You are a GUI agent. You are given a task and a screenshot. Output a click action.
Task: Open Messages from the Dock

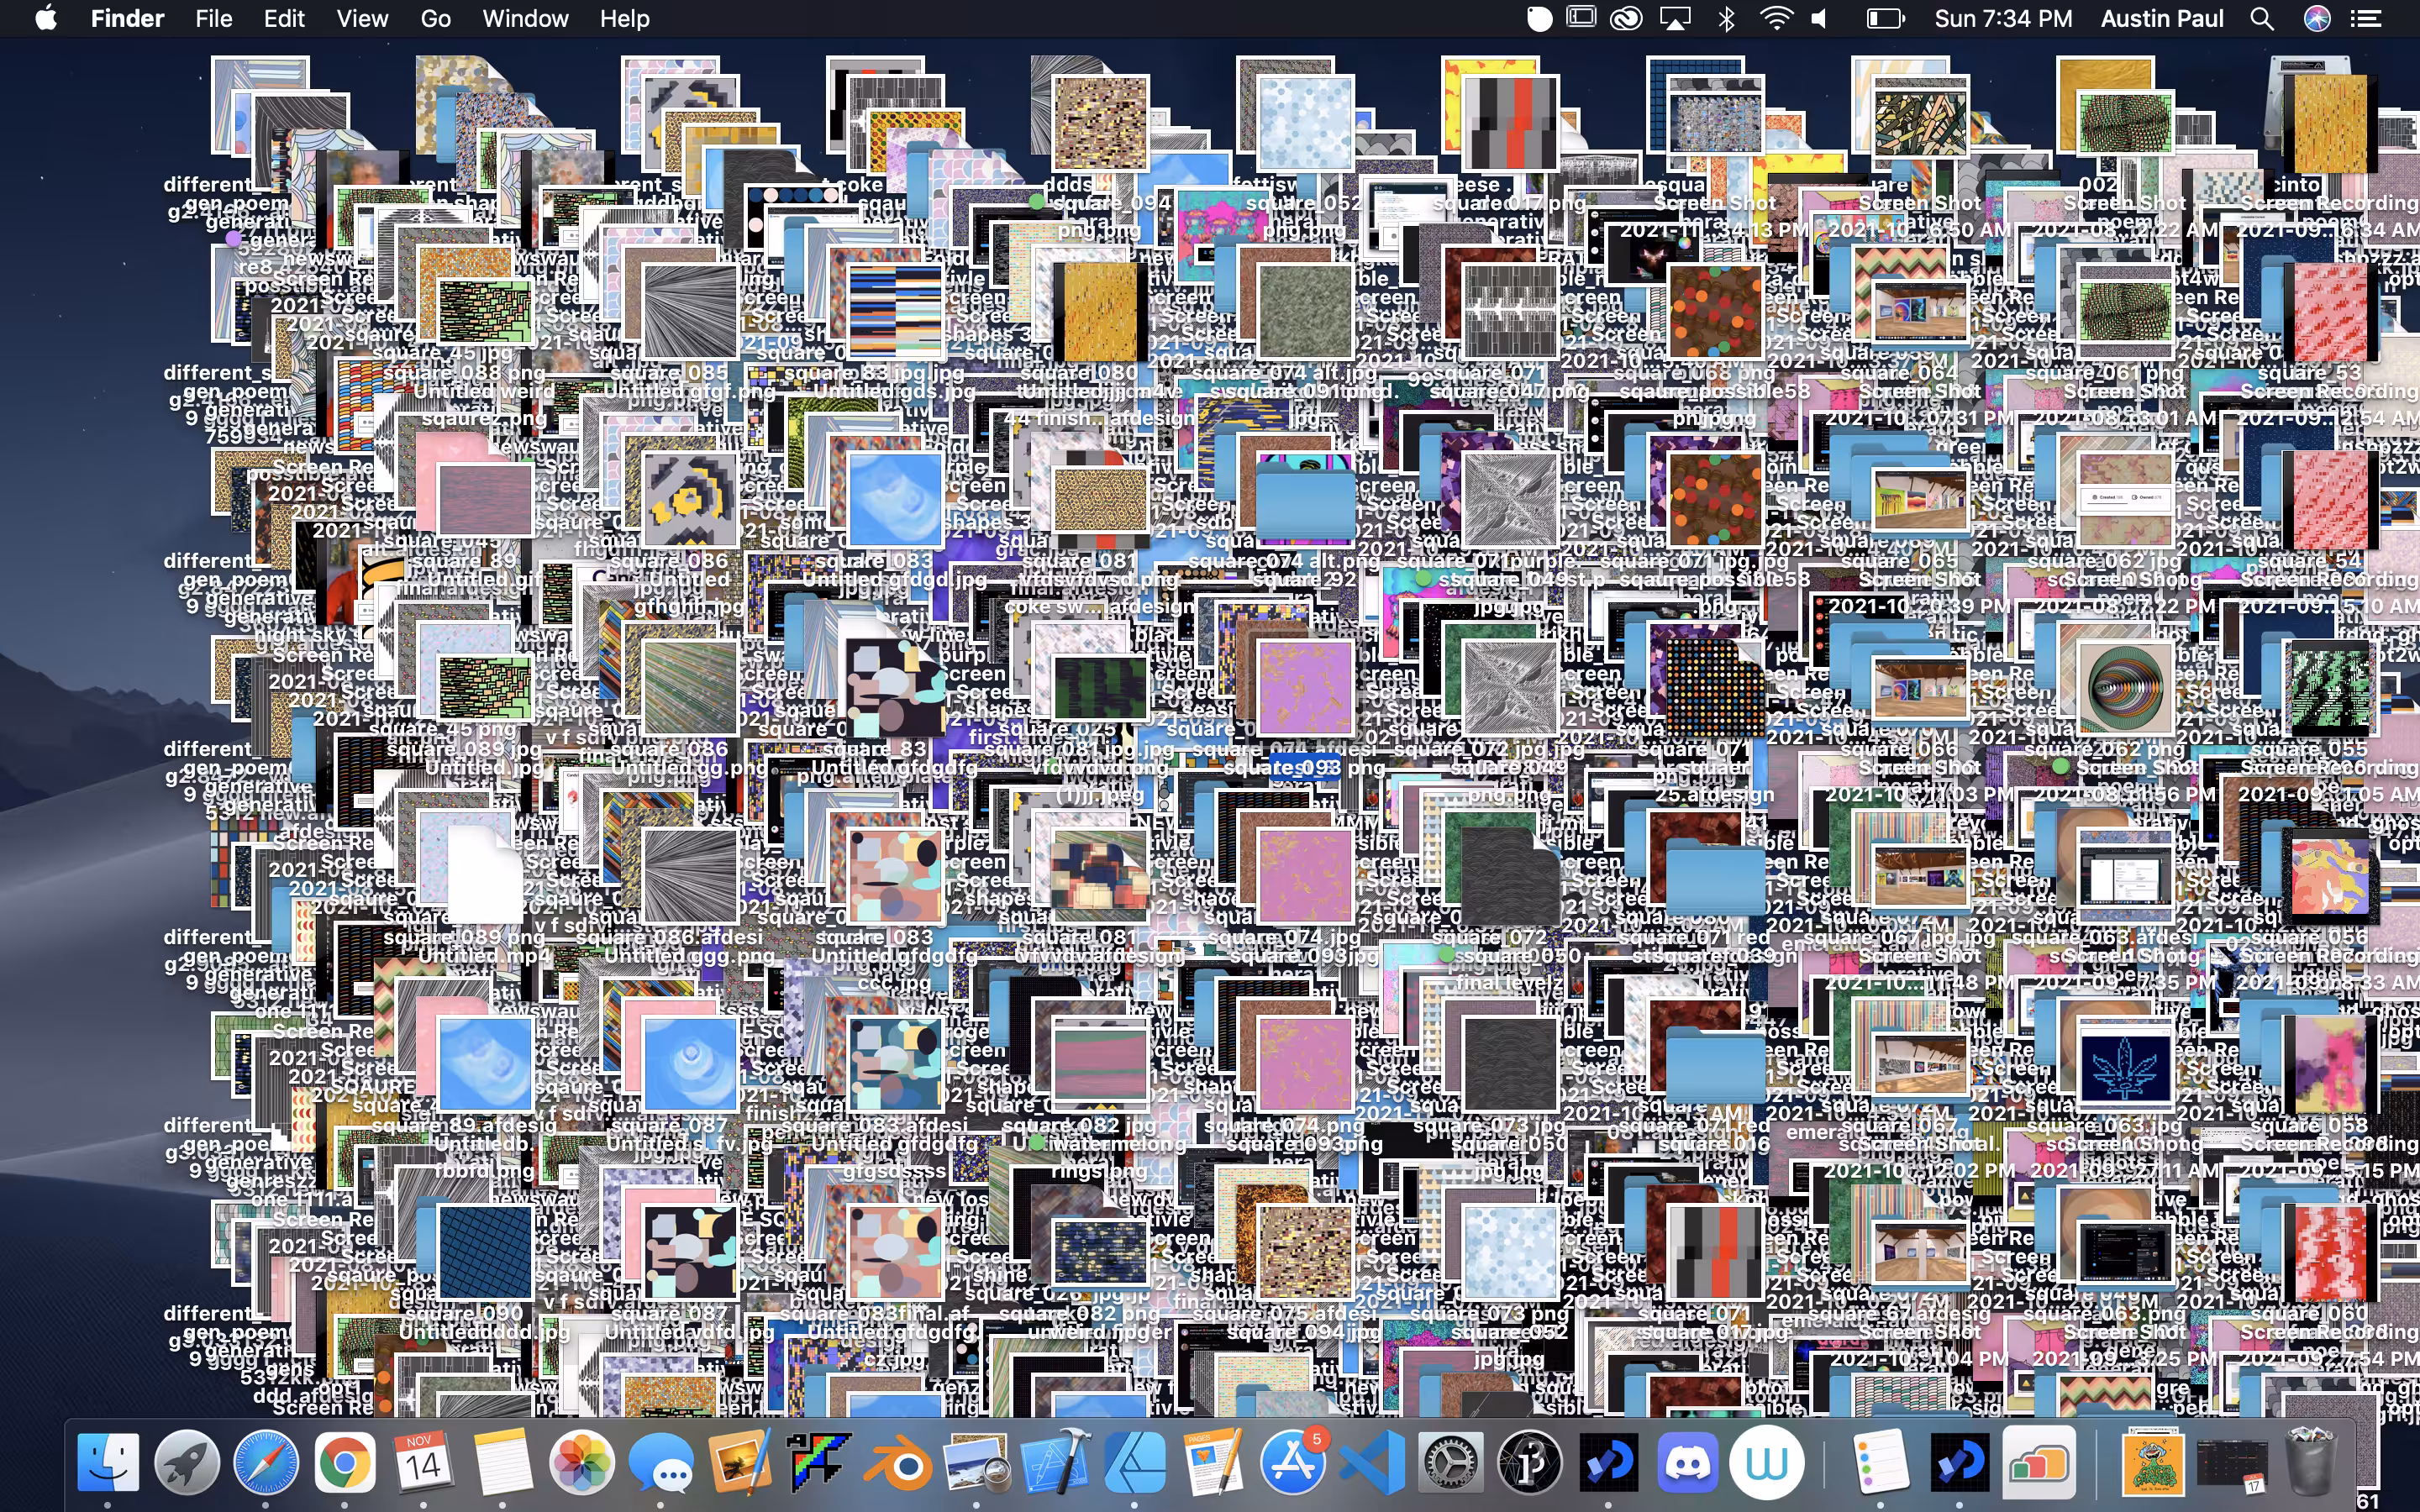tap(660, 1463)
